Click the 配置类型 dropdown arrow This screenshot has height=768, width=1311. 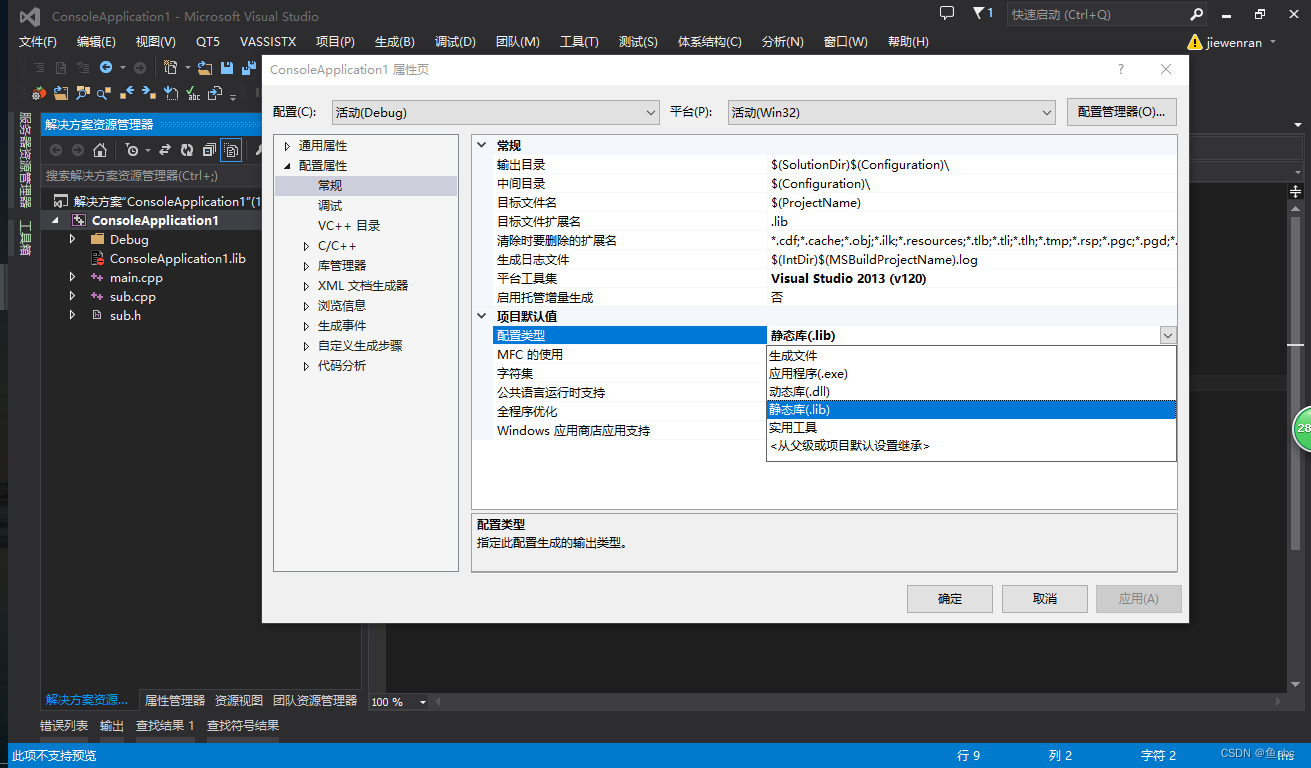tap(1168, 335)
